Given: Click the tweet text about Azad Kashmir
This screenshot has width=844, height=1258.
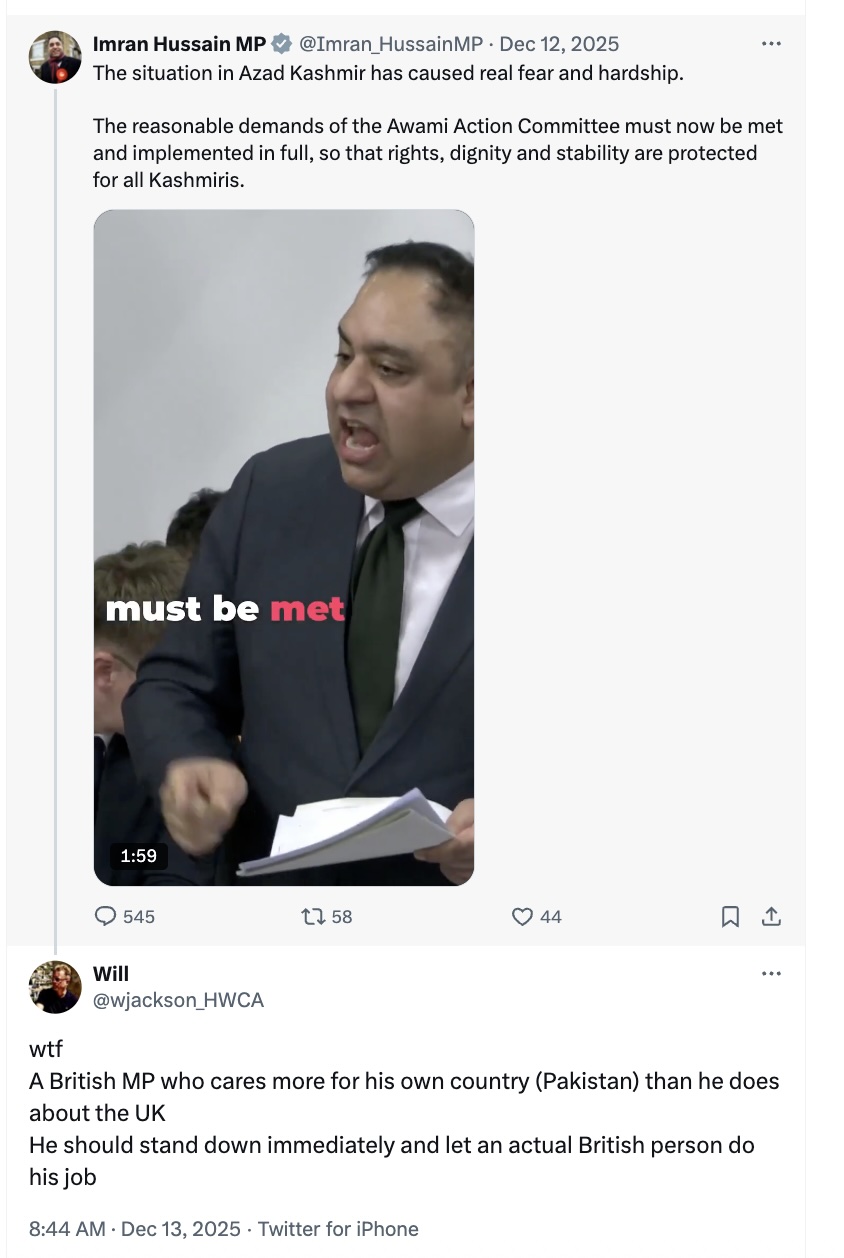Looking at the screenshot, I should 388,74.
